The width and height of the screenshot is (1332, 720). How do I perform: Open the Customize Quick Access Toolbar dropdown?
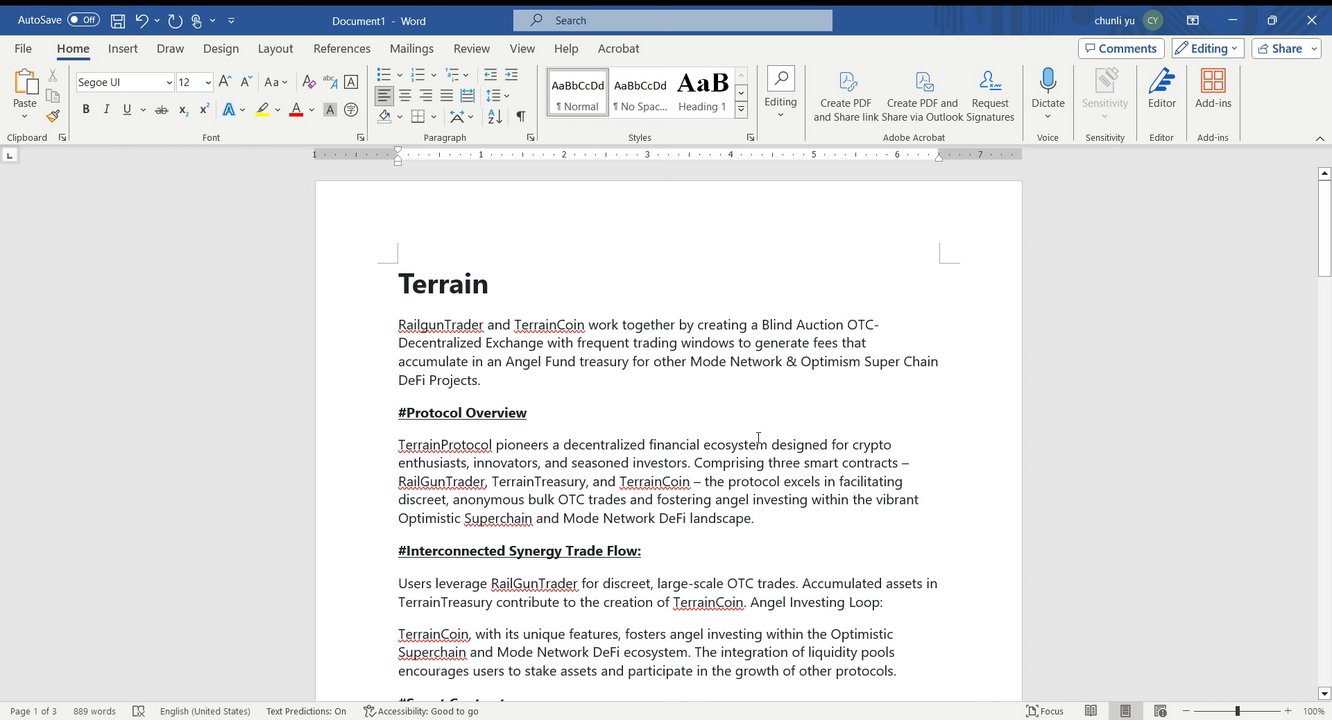coord(232,20)
